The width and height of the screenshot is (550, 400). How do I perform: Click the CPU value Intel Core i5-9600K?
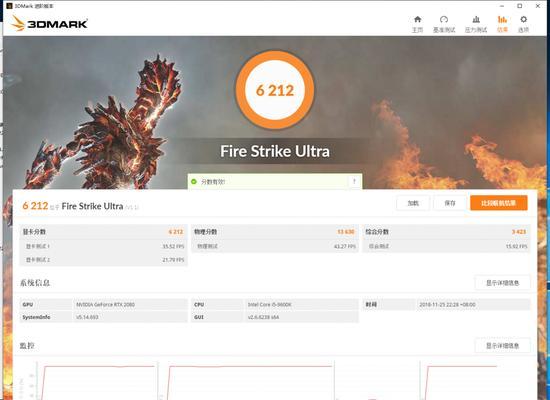point(269,305)
